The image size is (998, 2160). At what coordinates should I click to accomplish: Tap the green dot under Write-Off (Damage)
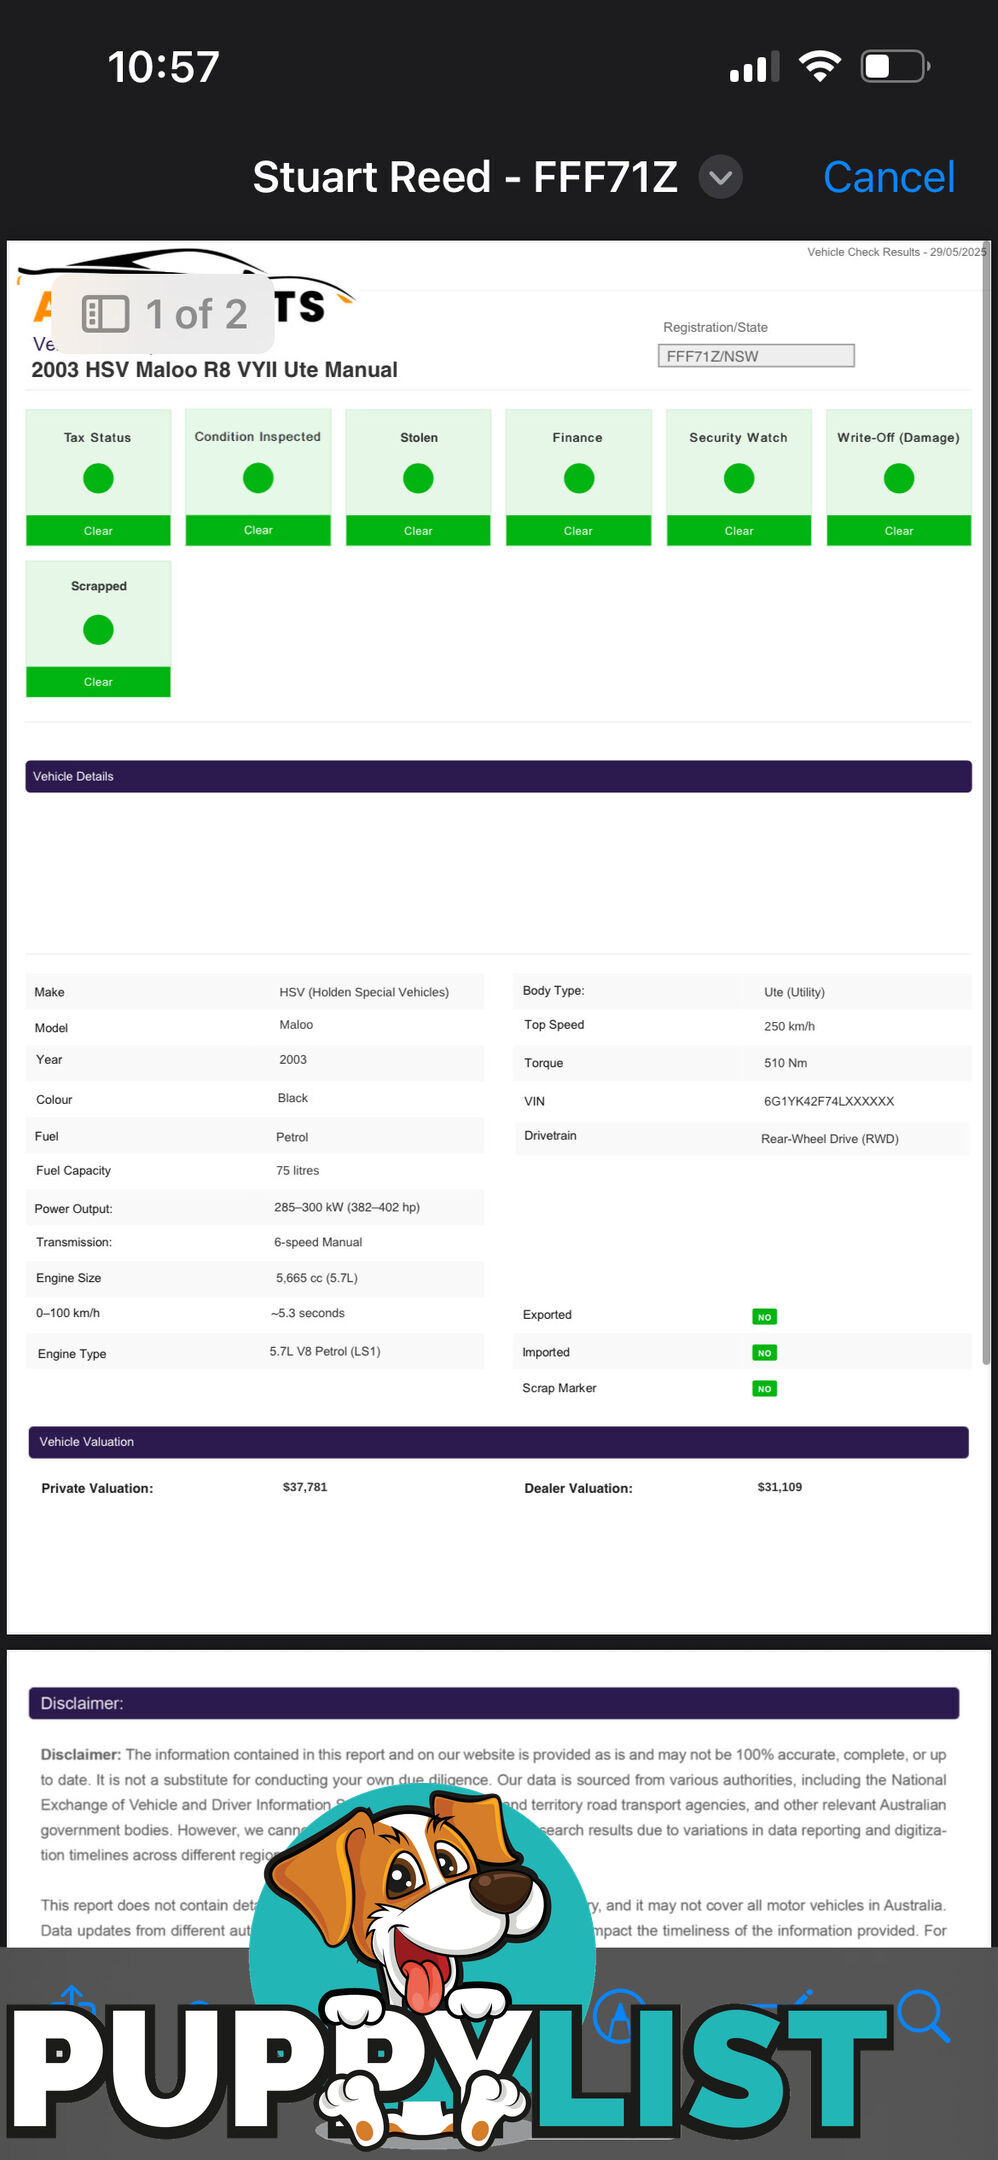click(x=899, y=479)
